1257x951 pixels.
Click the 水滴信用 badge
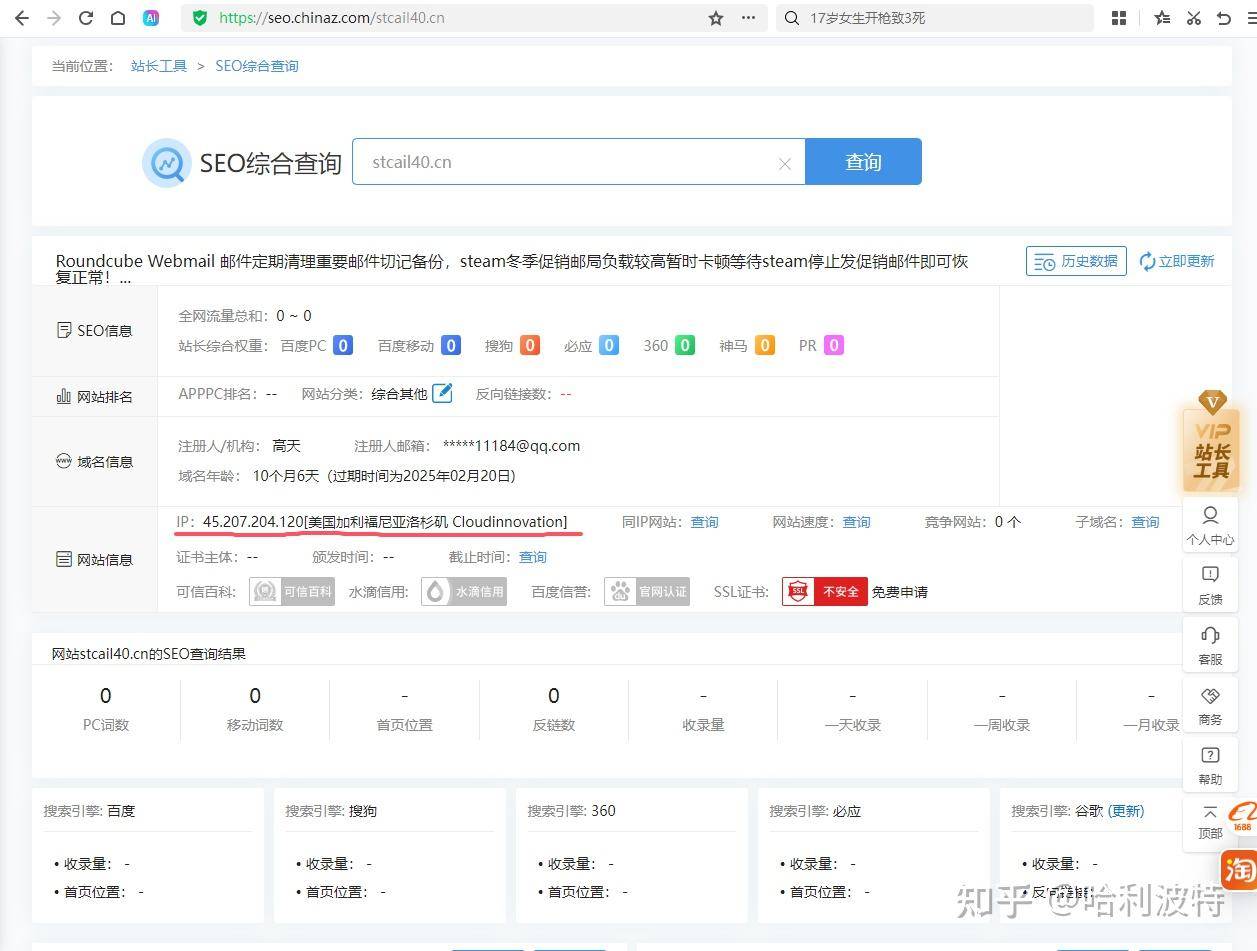[x=463, y=592]
